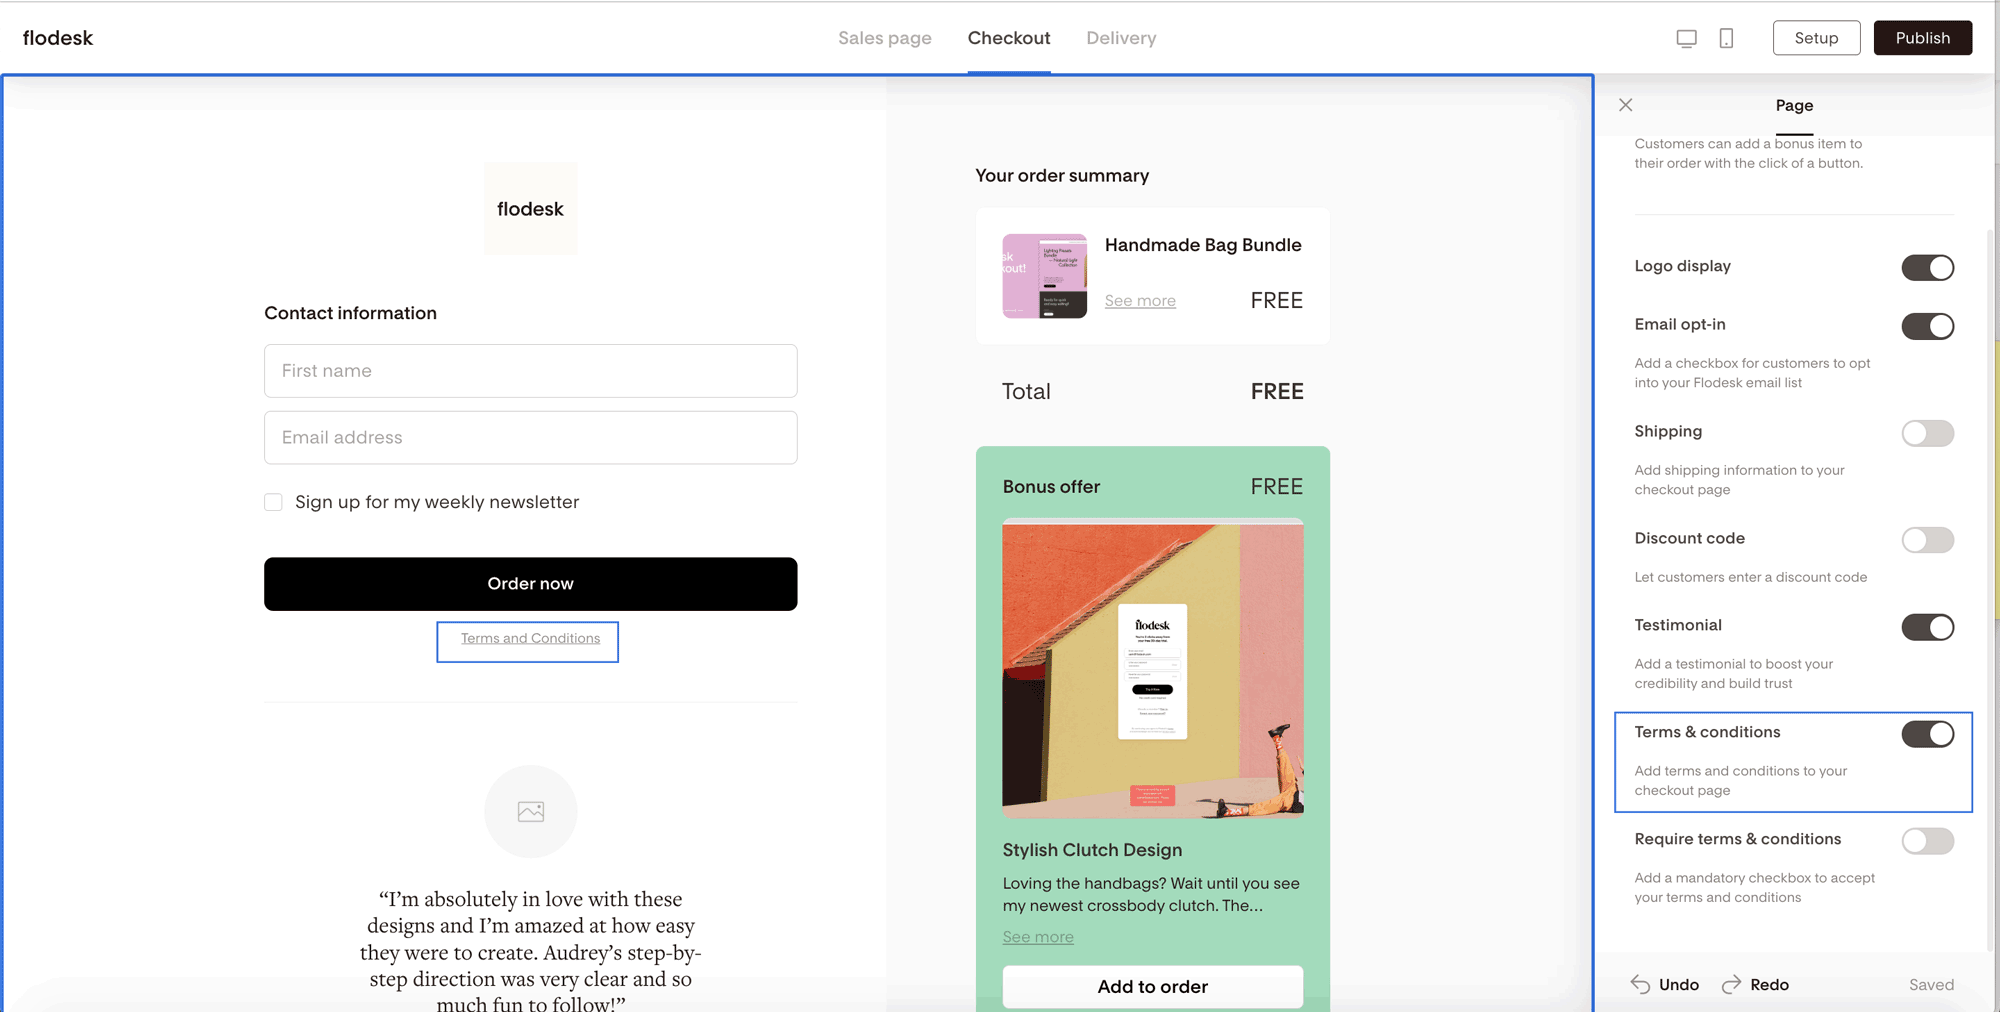2000x1012 pixels.
Task: Check the weekly newsletter signup checkbox
Action: 273,502
